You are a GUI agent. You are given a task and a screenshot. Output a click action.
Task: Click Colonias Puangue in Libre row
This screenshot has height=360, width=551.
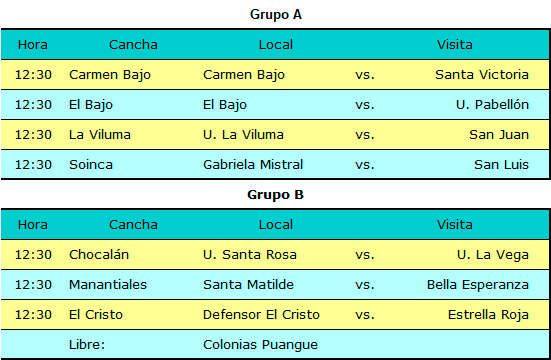coord(260,345)
